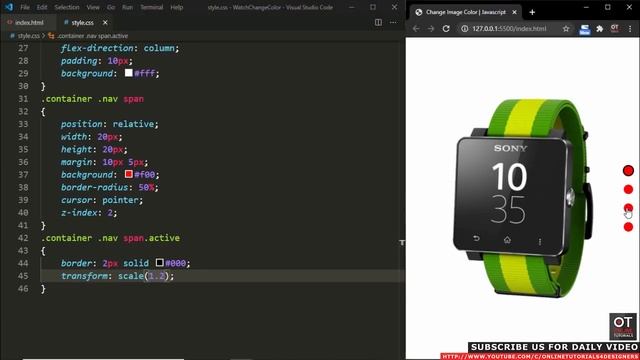Click the second red color dot
Image resolution: width=640 pixels, height=360 pixels.
click(x=628, y=189)
